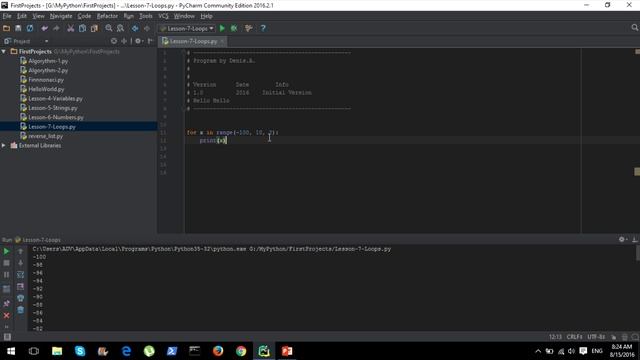Click Stop square in Run panel
The image size is (640, 360).
click(x=7, y=263)
